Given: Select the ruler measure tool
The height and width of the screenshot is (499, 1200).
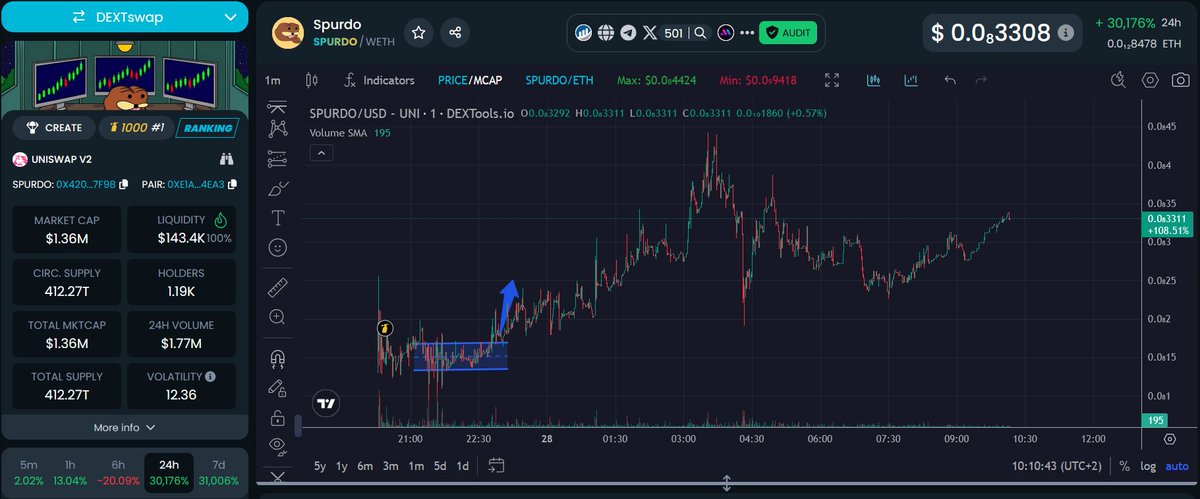Looking at the screenshot, I should tap(278, 288).
